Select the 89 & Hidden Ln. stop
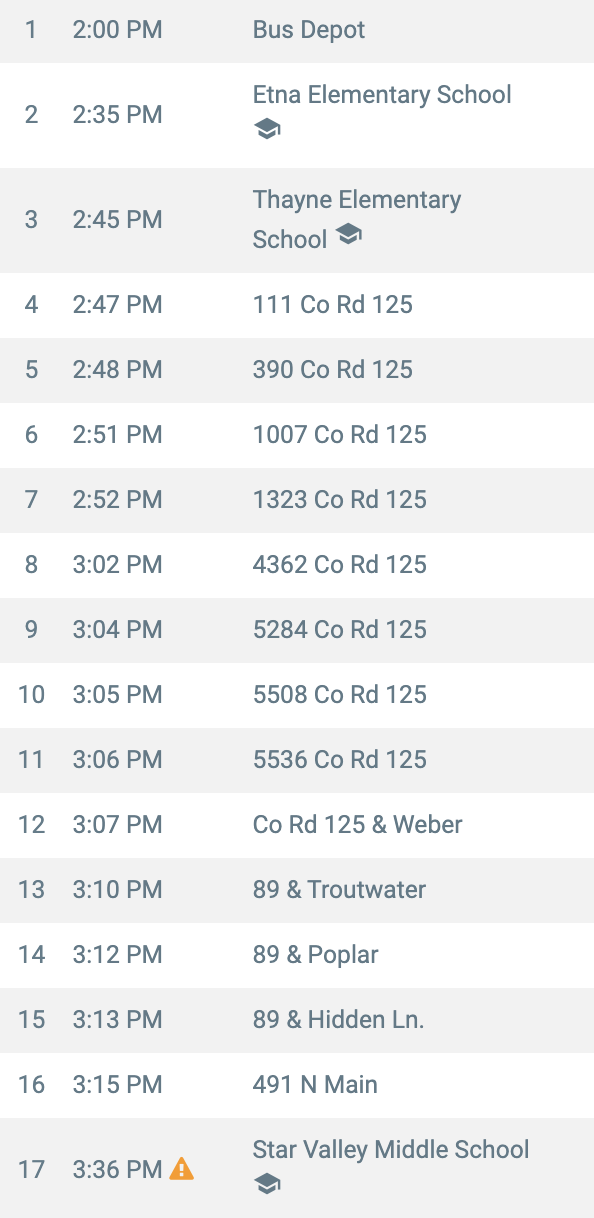 (x=297, y=1019)
